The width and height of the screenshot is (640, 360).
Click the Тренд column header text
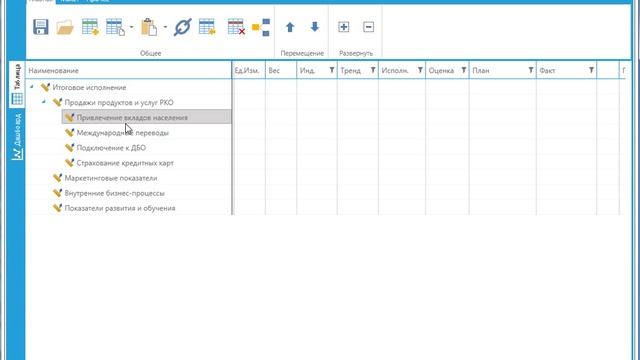351,71
